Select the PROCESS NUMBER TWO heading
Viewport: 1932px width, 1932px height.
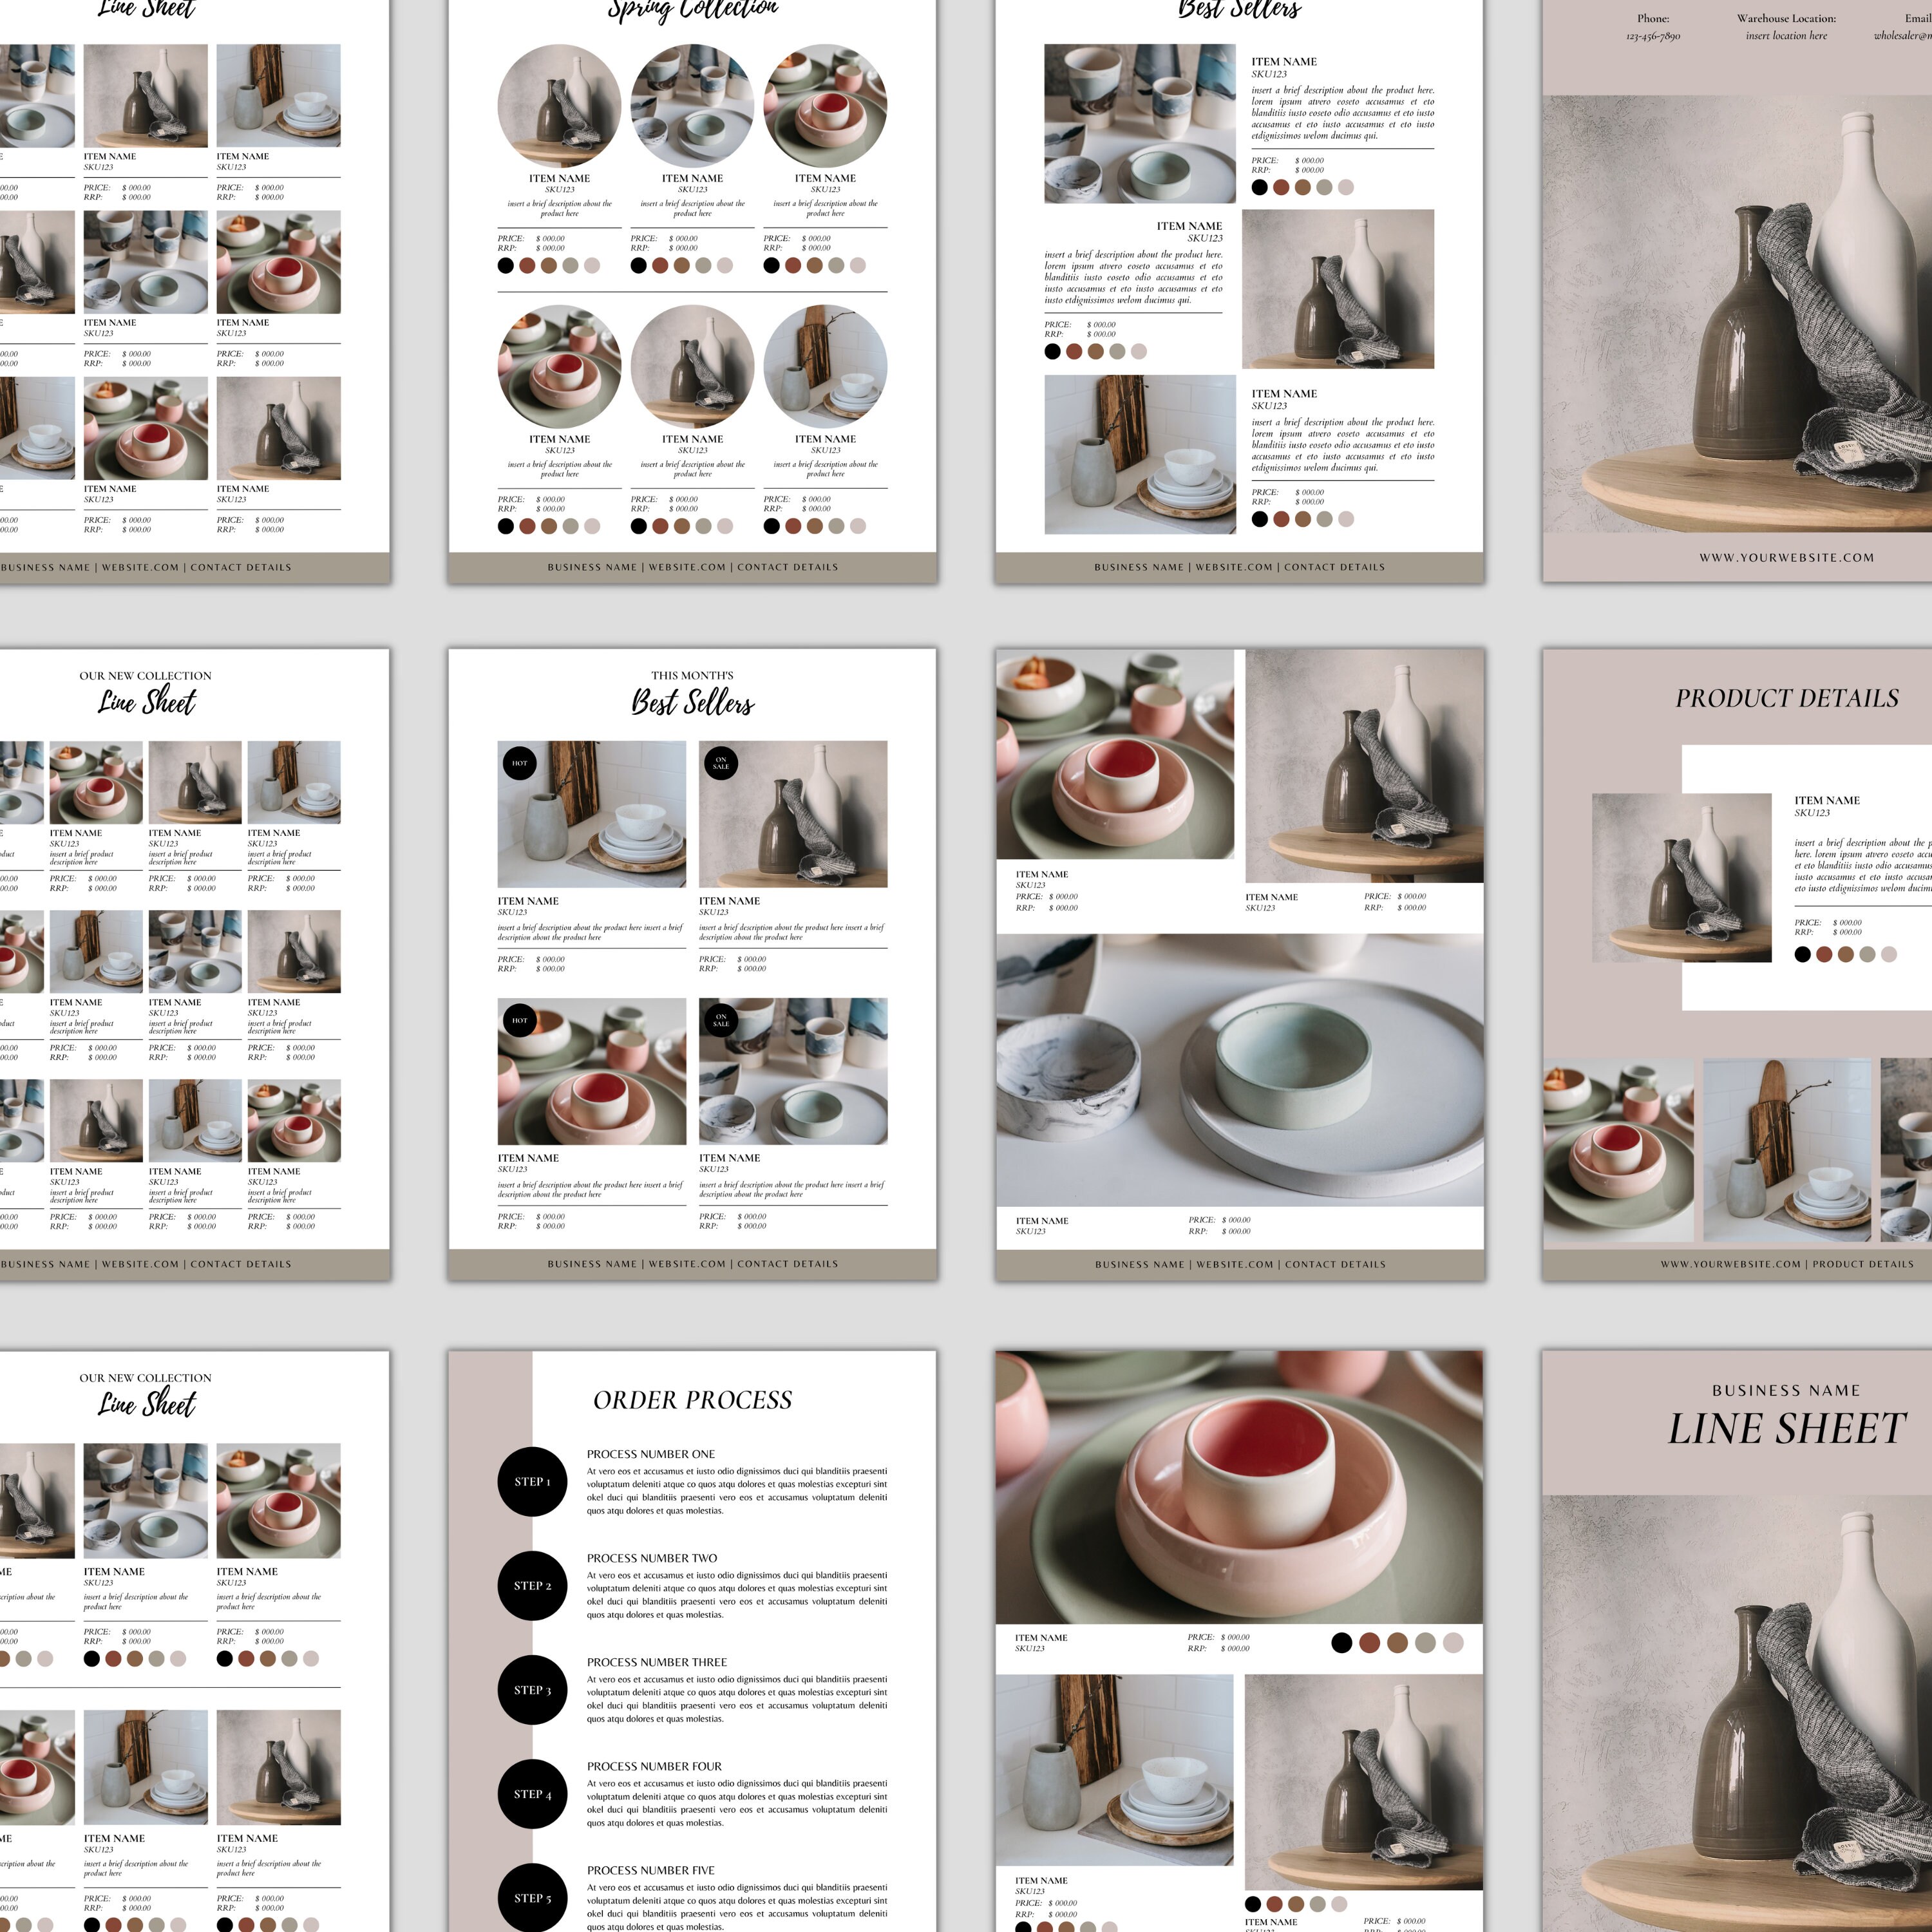(x=652, y=1558)
